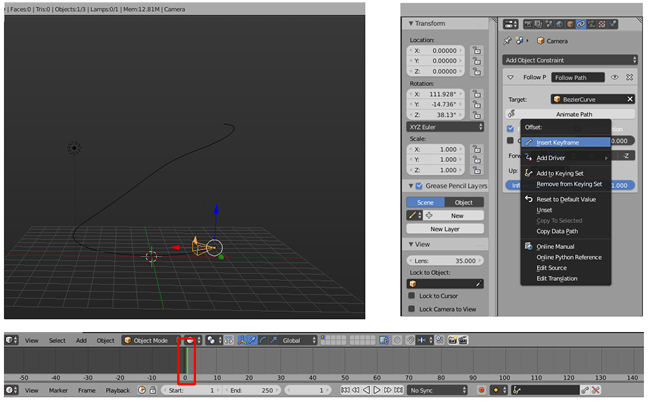Toggle Follow Path constraint visibility eye
This screenshot has height=405, width=650.
[615, 77]
